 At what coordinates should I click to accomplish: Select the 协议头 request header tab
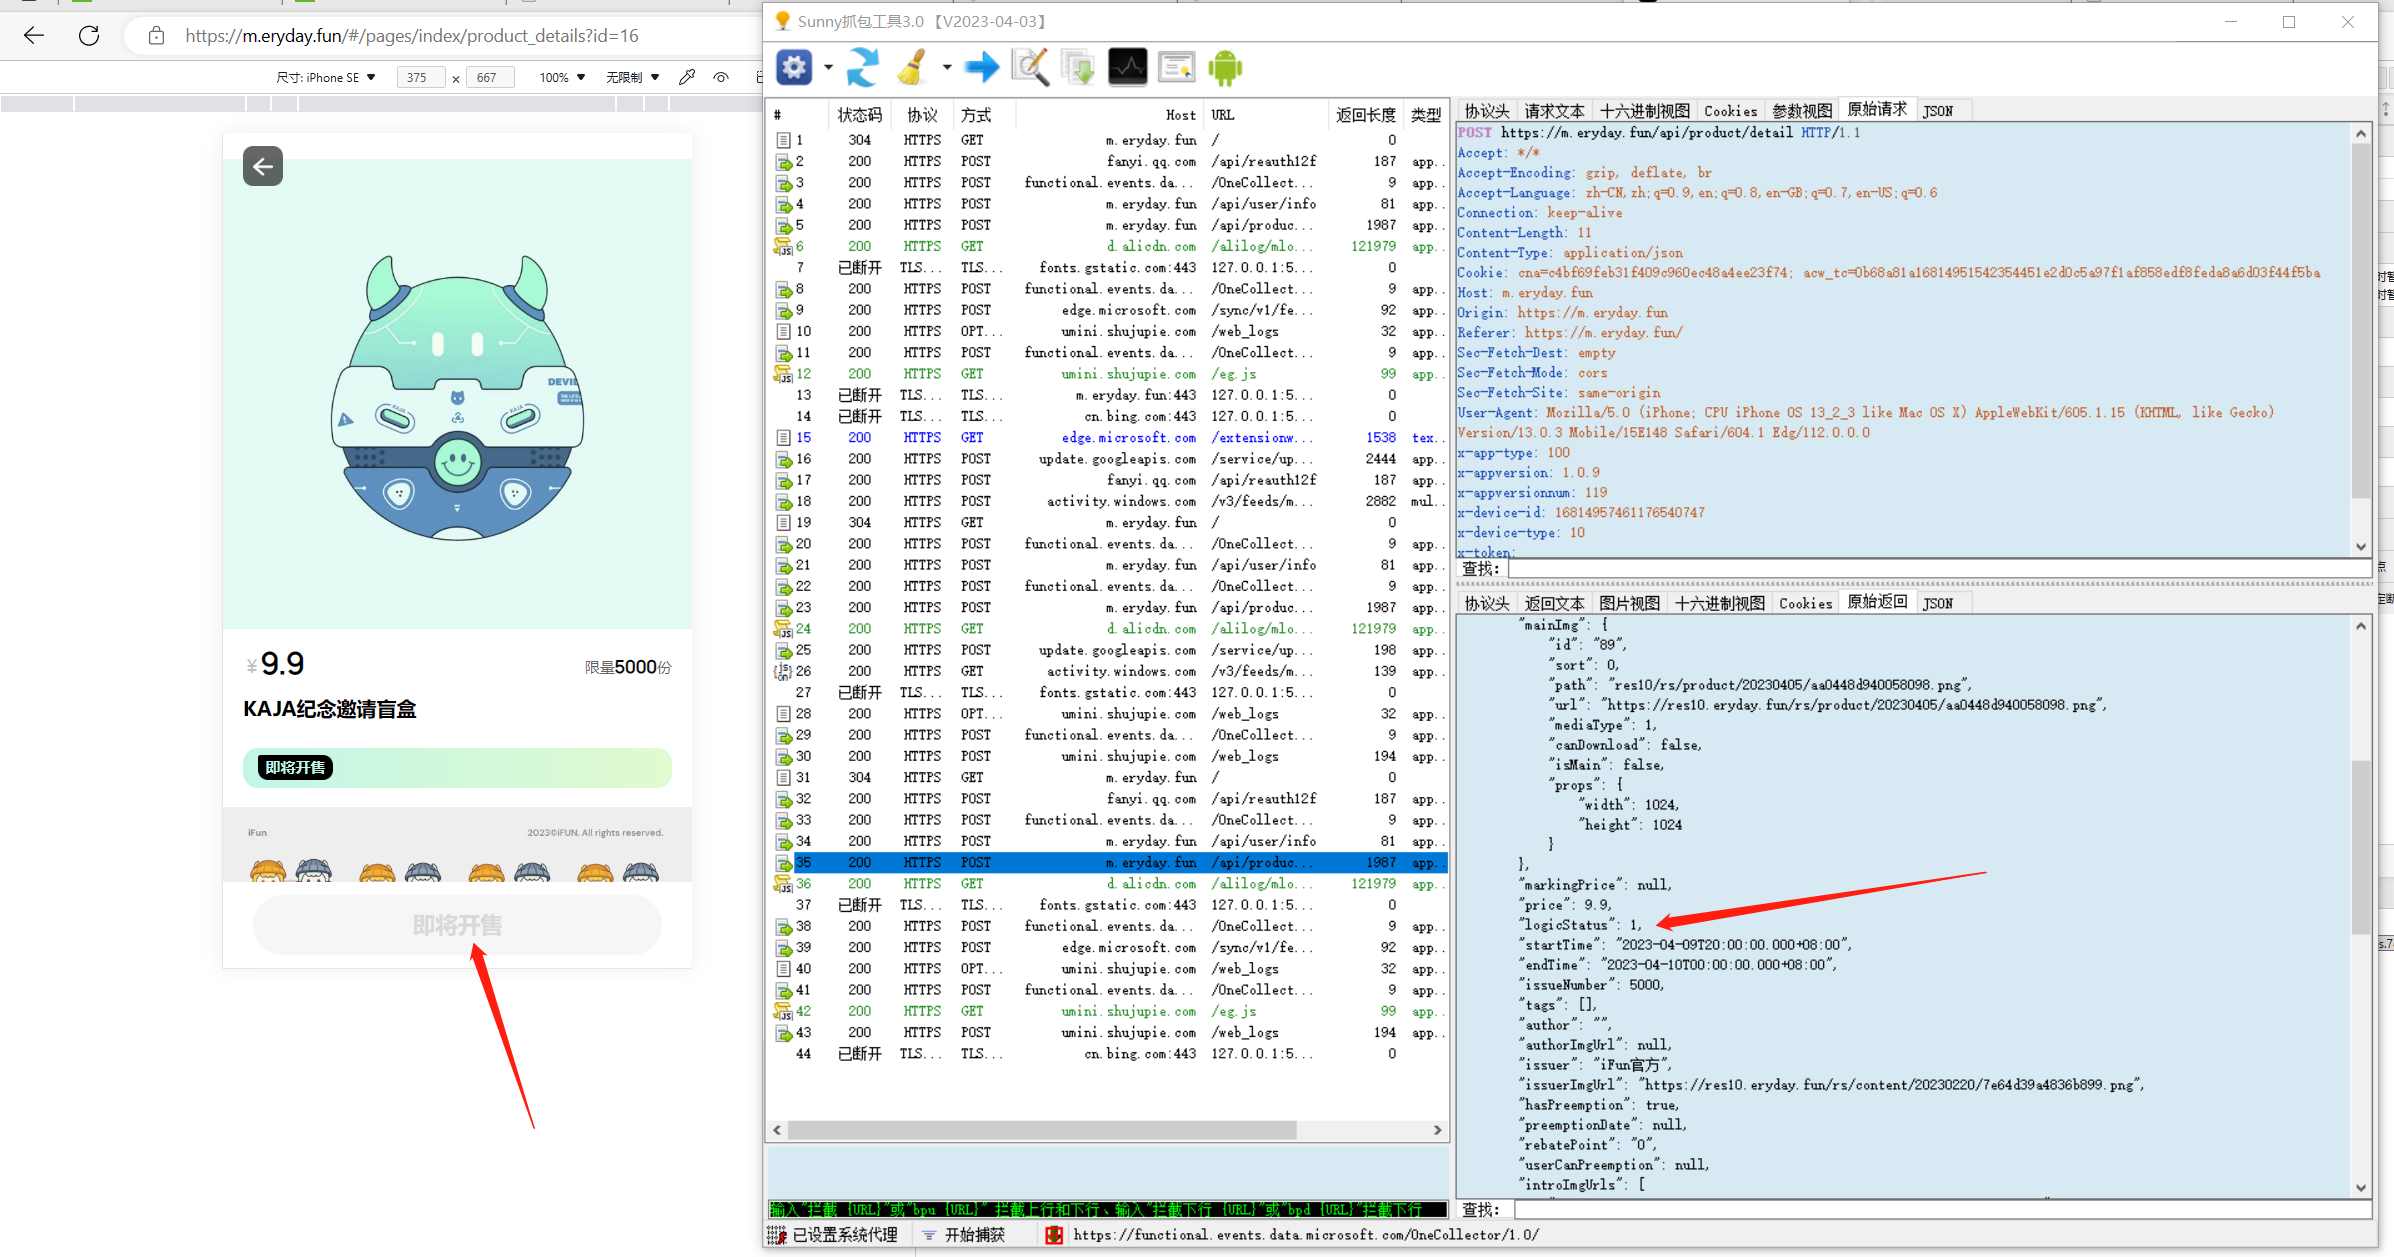(x=1485, y=109)
